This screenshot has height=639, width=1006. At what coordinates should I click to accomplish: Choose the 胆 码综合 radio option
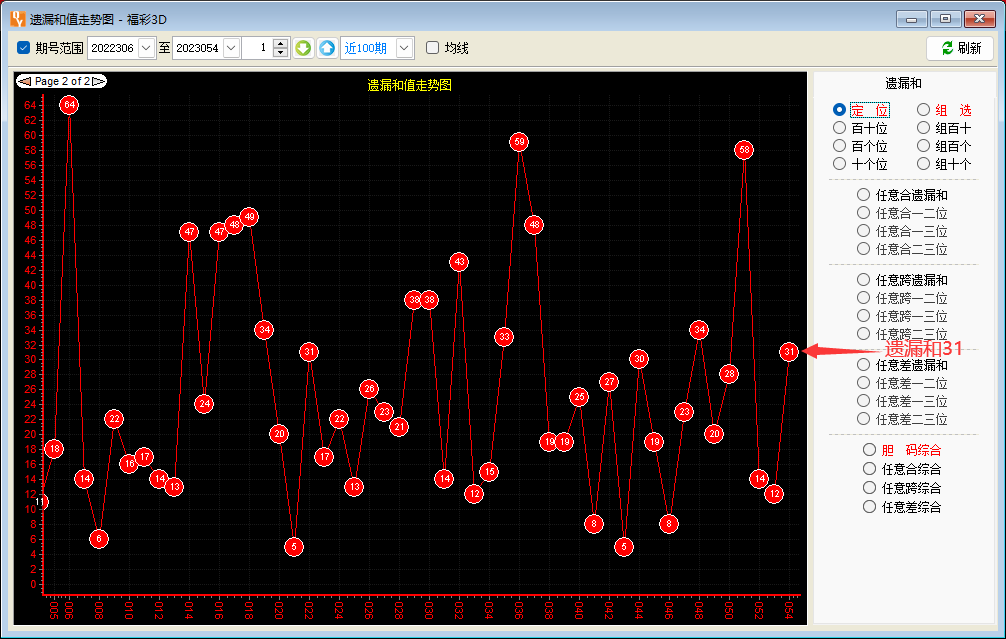click(x=870, y=450)
